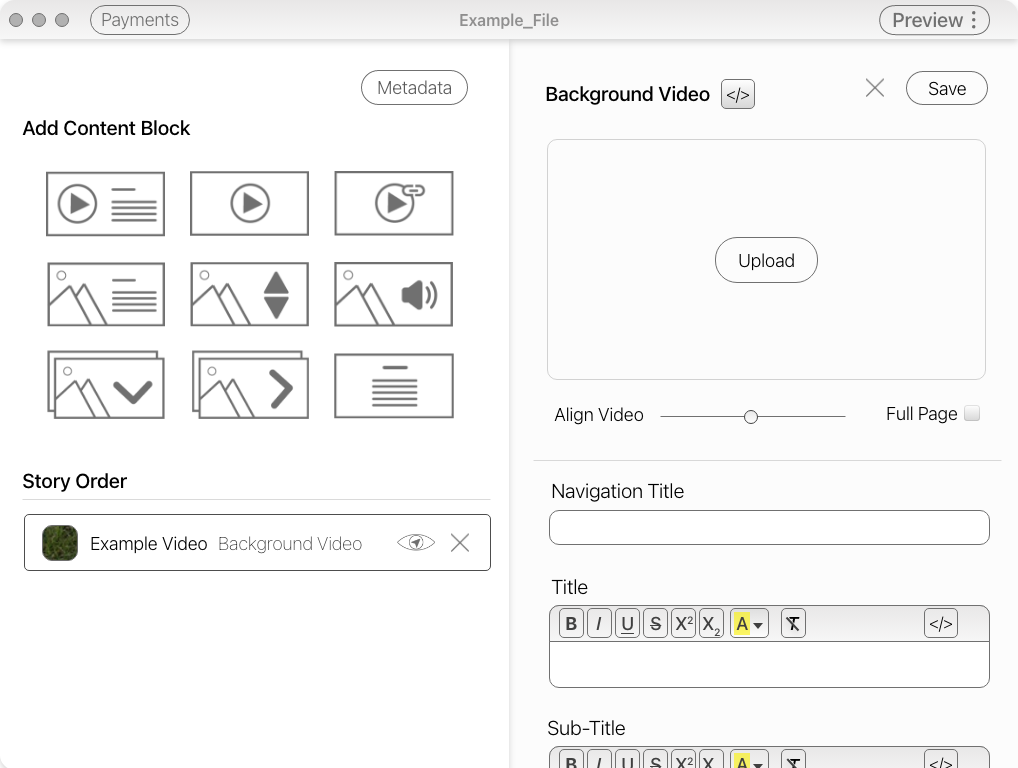Screen dimensions: 1018x768
Task: Save the Background Video settings
Action: click(945, 88)
